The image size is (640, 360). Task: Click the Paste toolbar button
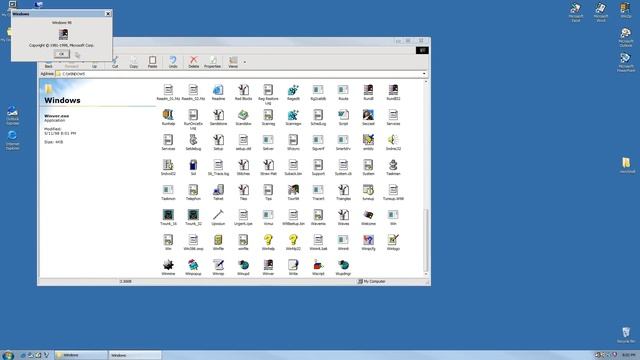[x=152, y=62]
